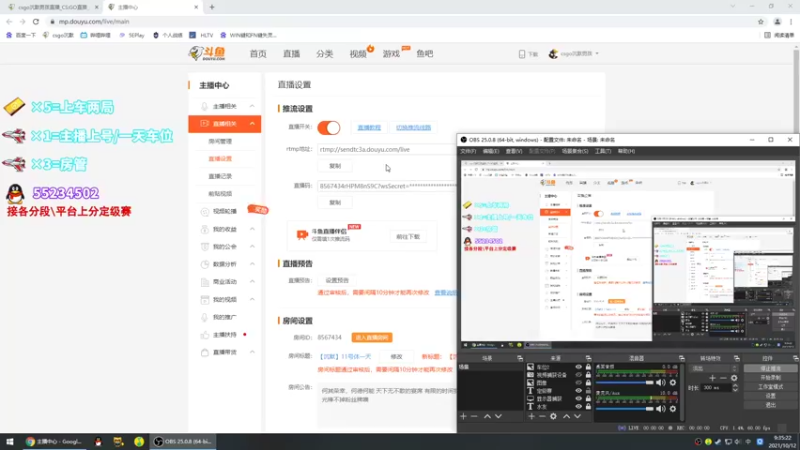Remove selected scene with the minus icon
The width and height of the screenshot is (800, 450).
pos(474,416)
